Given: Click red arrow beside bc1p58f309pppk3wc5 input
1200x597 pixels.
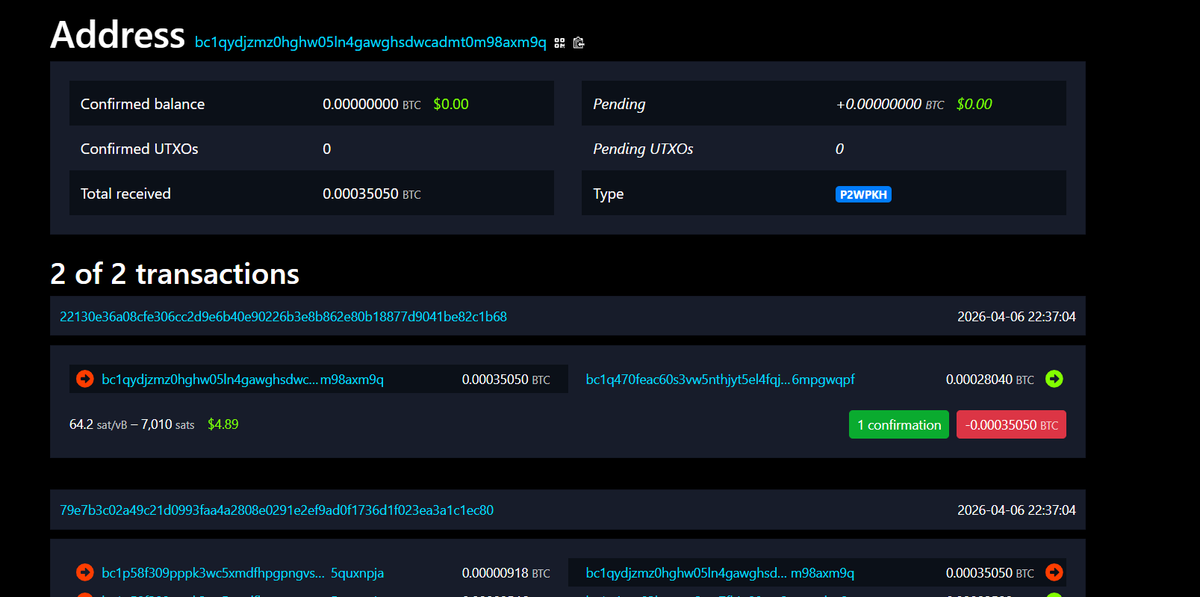Looking at the screenshot, I should (85, 573).
